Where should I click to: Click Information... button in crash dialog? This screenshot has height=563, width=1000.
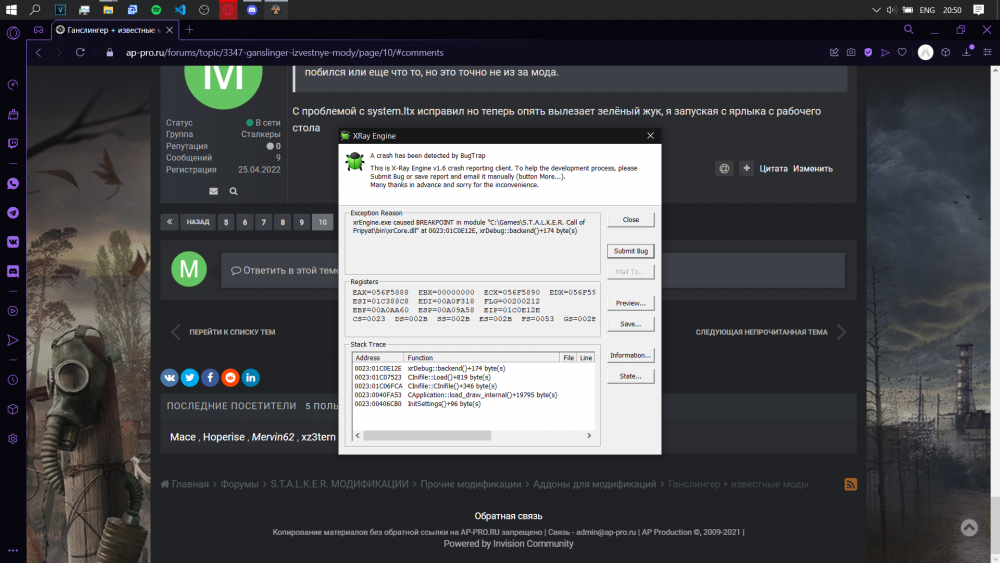(x=631, y=355)
